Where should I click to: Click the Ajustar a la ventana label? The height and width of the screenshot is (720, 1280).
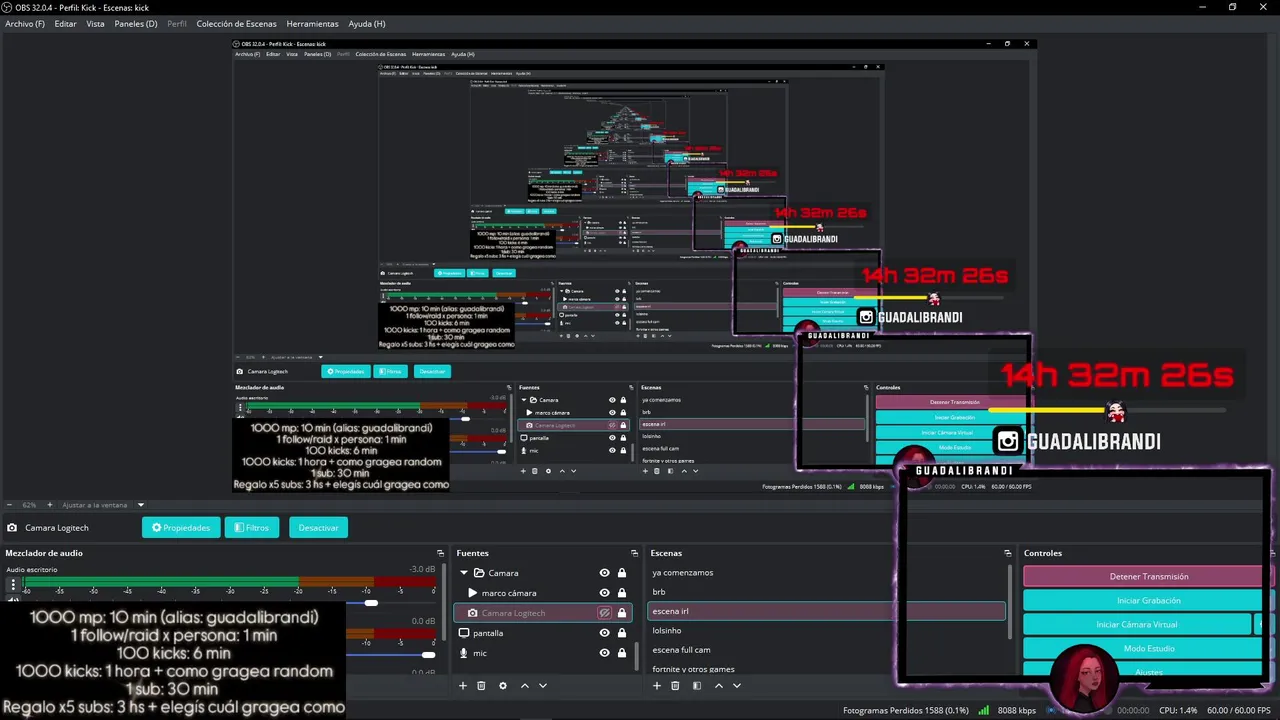click(96, 505)
